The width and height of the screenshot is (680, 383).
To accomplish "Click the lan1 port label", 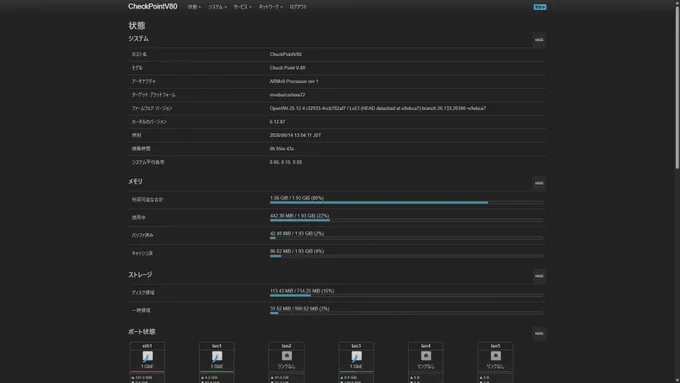I will (217, 346).
